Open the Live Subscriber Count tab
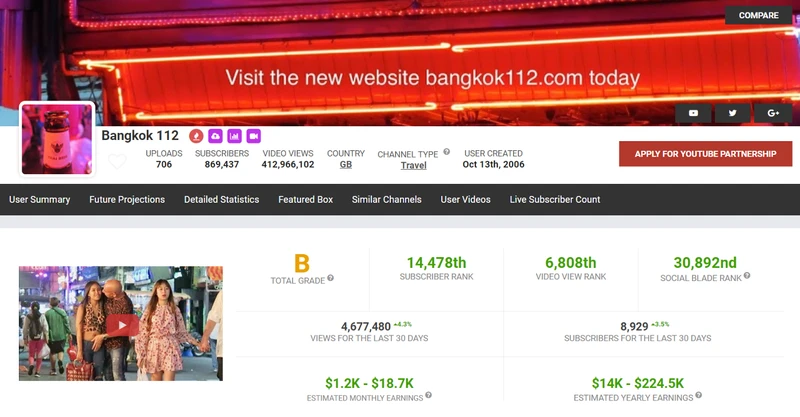 pyautogui.click(x=555, y=200)
